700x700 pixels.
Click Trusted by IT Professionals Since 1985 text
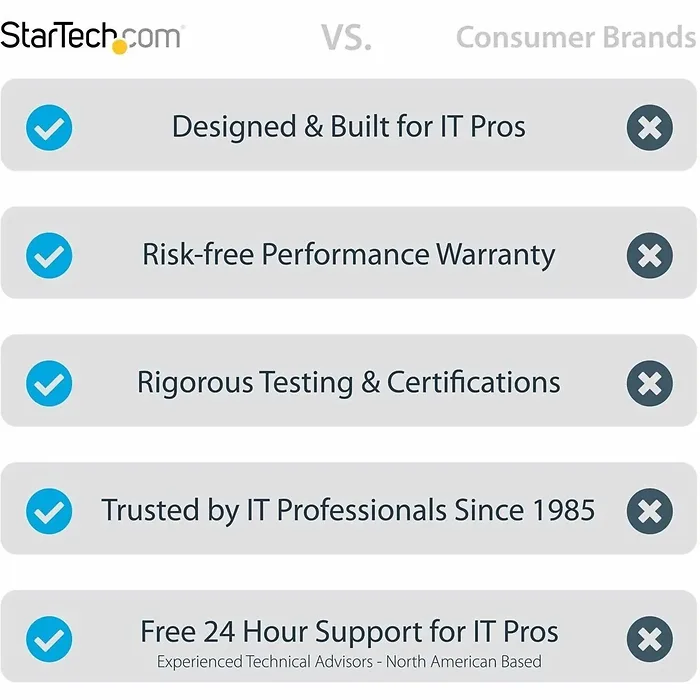point(348,510)
